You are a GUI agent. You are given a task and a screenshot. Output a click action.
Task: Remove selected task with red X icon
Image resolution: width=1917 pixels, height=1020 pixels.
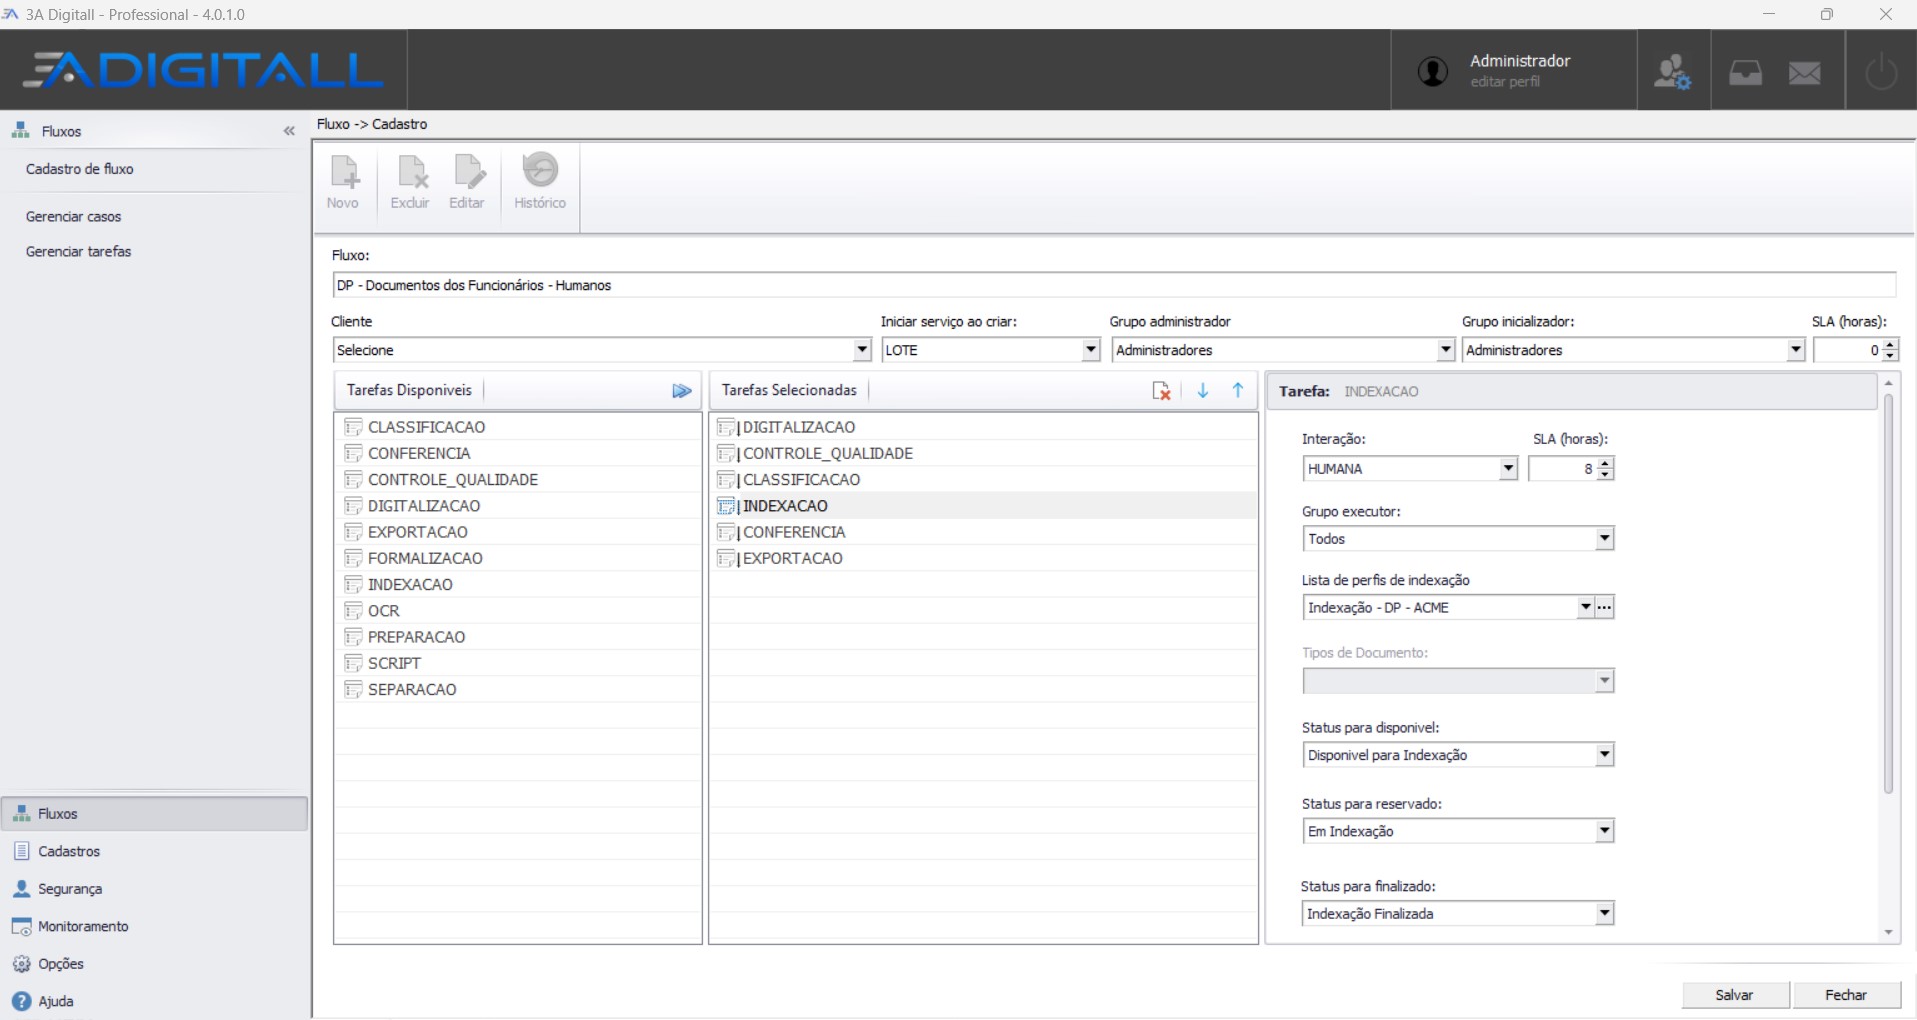click(1161, 391)
